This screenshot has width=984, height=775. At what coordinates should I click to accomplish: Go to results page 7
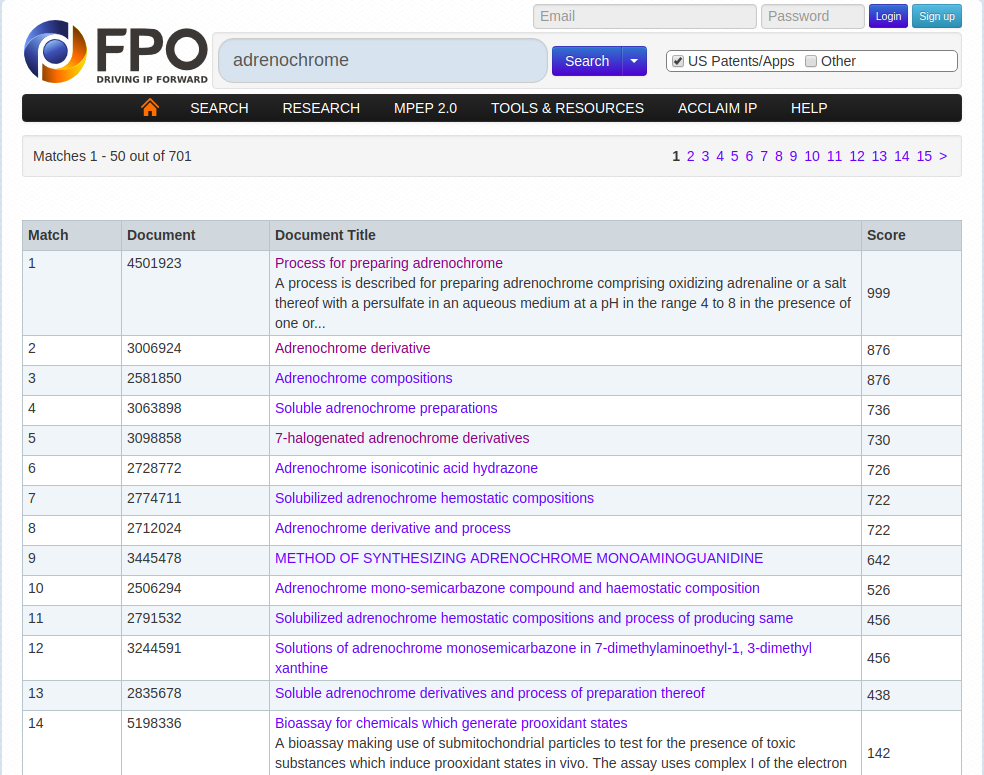[x=764, y=156]
